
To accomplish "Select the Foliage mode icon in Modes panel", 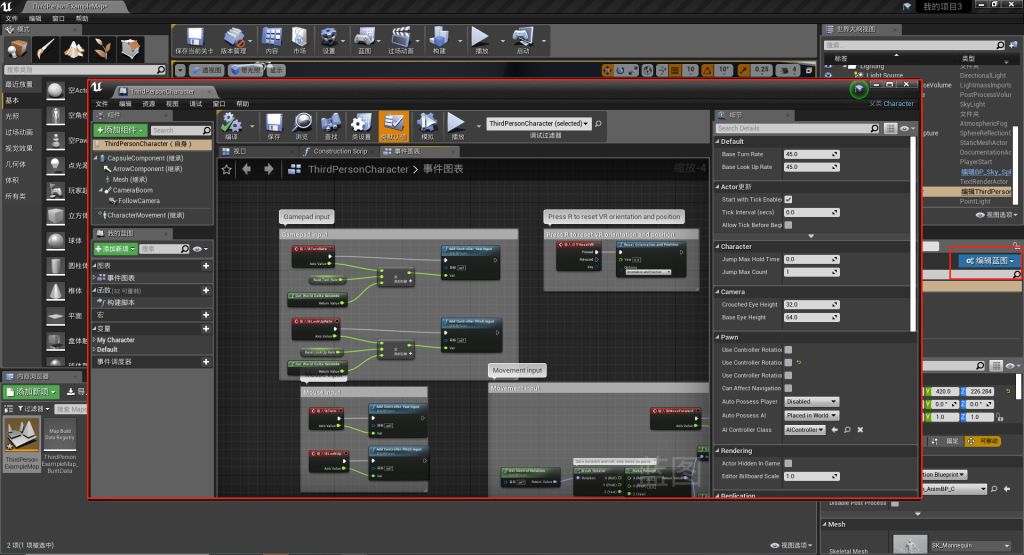I will 102,48.
